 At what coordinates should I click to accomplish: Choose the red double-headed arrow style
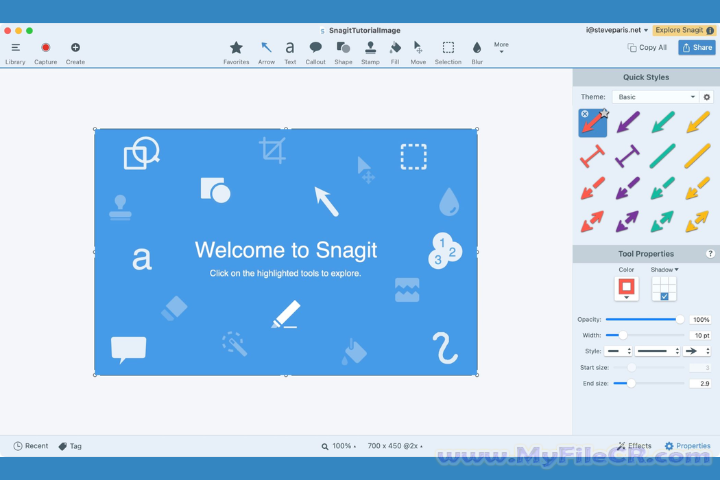pos(592,221)
